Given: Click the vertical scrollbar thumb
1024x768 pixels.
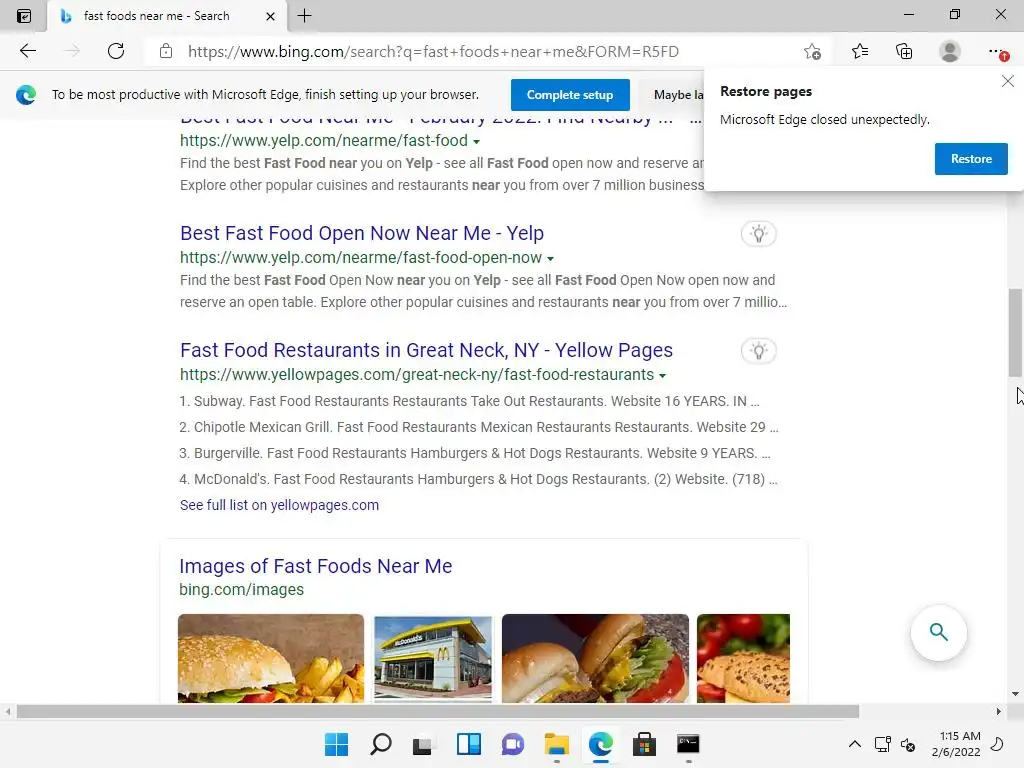Looking at the screenshot, I should [1015, 332].
